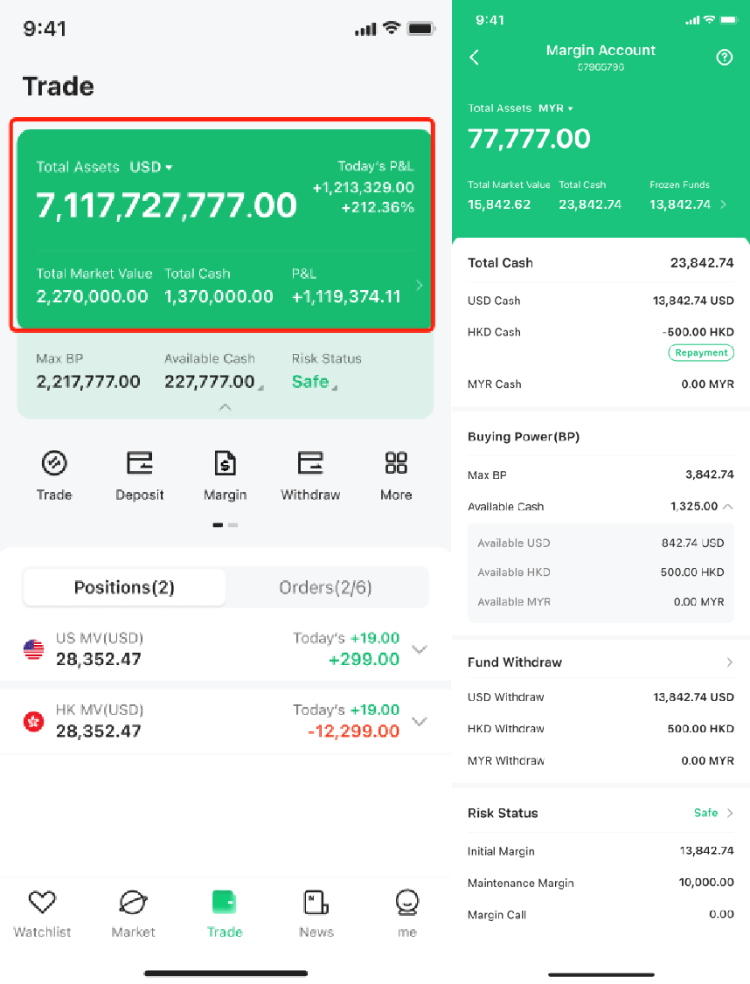
Task: Tap the Hong Kong flag icon
Action: tap(33, 722)
